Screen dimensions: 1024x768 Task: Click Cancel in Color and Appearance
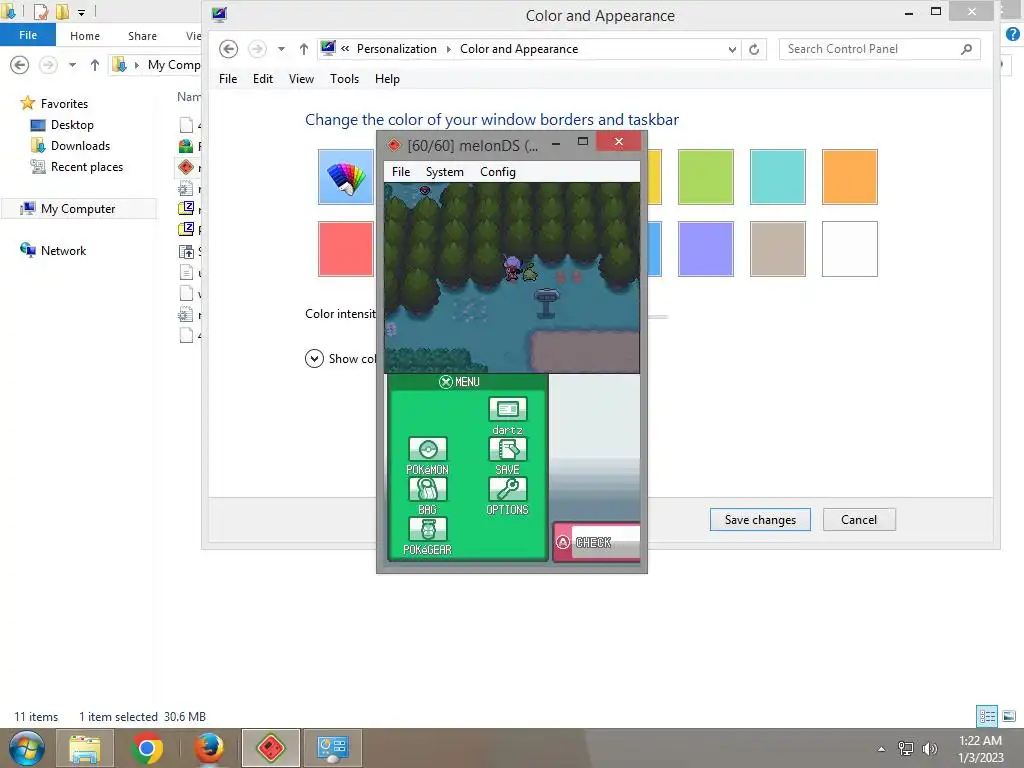859,520
